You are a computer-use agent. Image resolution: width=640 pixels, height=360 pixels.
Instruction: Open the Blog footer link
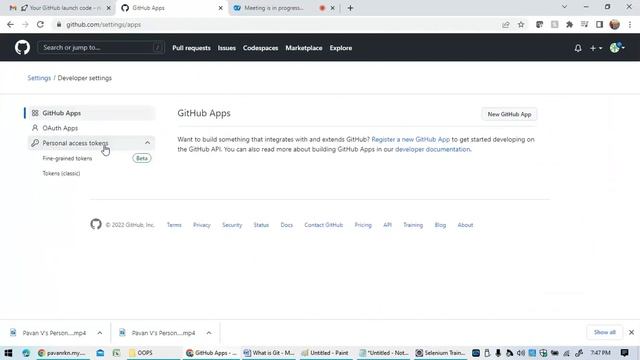[x=440, y=225]
